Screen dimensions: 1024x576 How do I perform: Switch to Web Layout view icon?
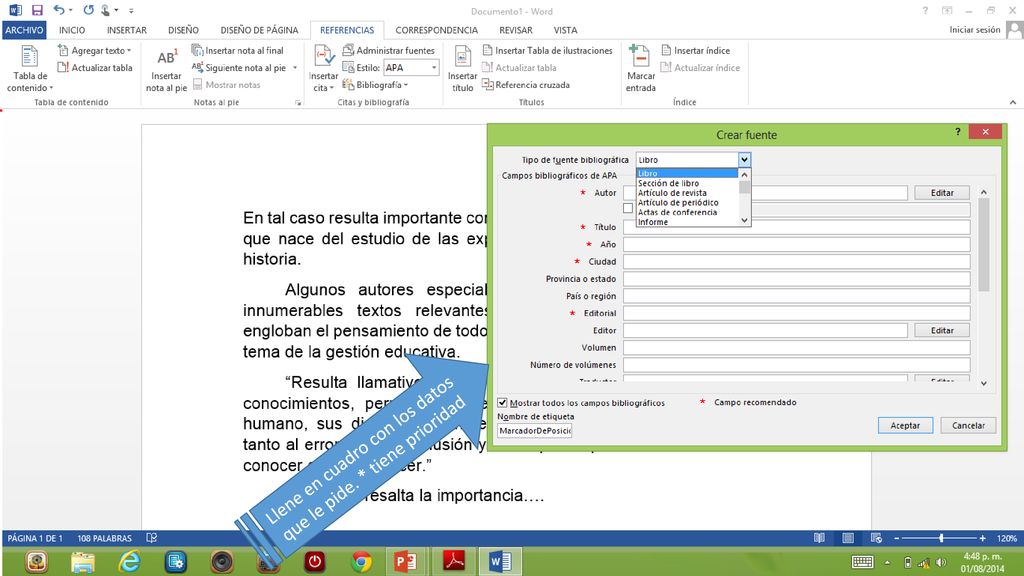coord(876,538)
